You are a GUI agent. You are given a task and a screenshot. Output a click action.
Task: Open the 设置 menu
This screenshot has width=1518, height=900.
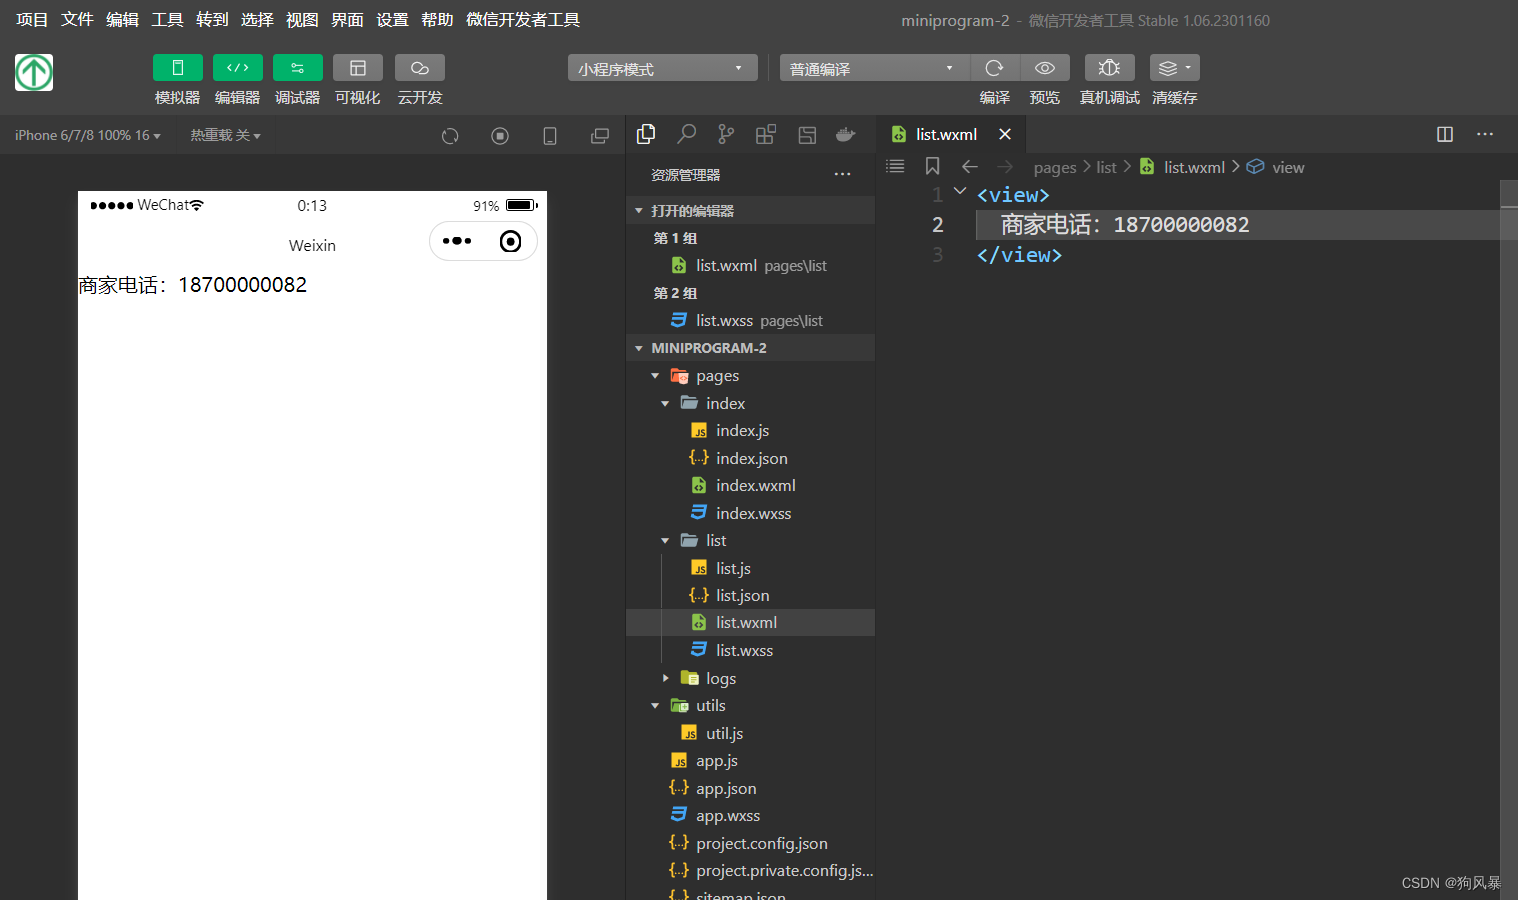[x=392, y=19]
